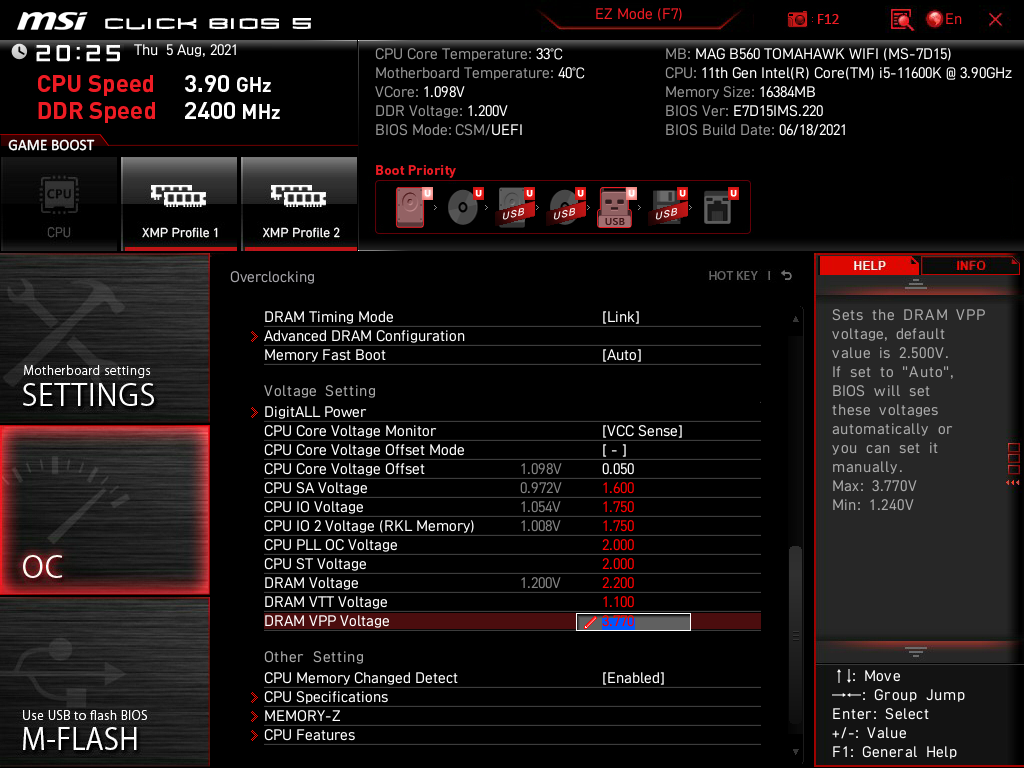Click the CPU Core Temperature reading
This screenshot has width=1024, height=768.
click(468, 54)
